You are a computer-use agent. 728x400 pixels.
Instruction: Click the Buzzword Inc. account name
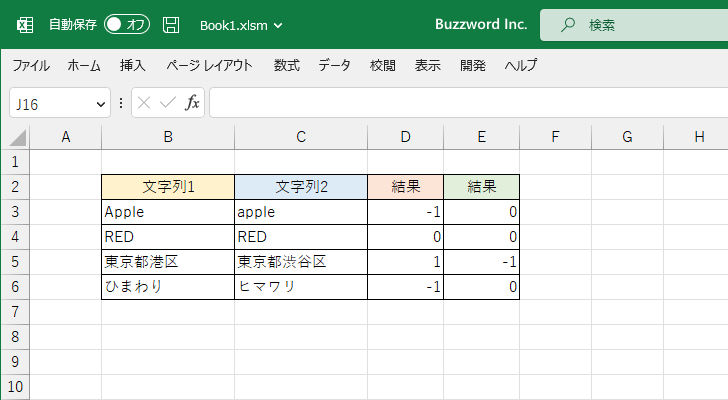click(x=481, y=25)
